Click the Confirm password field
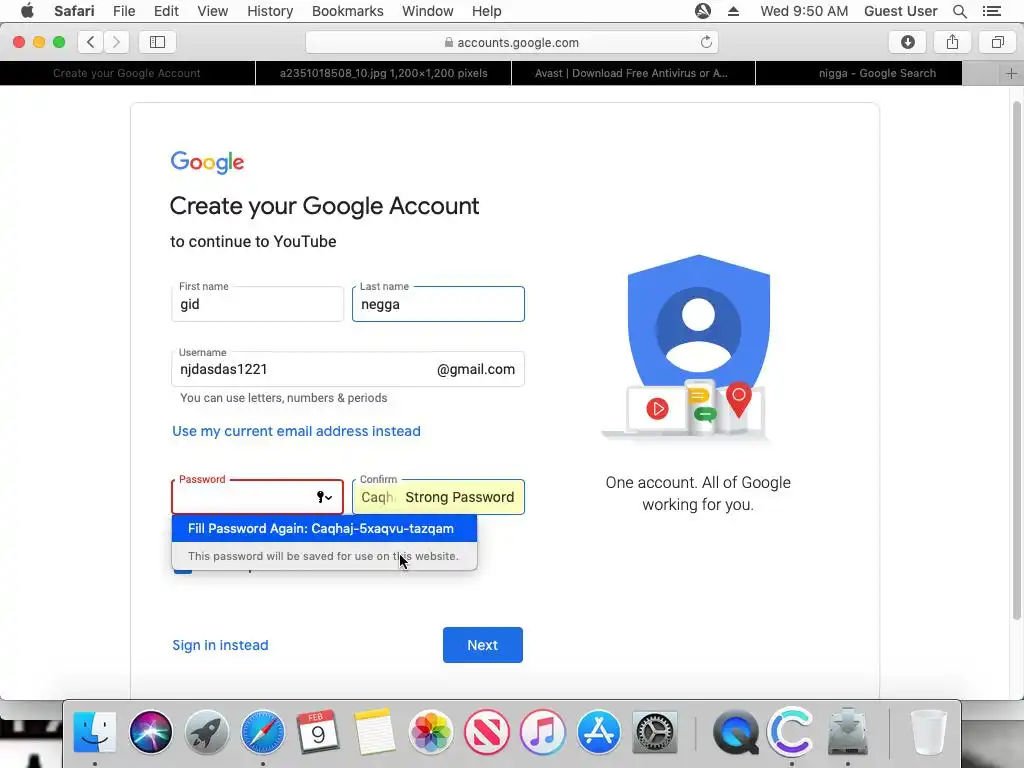This screenshot has height=768, width=1024. [x=438, y=497]
